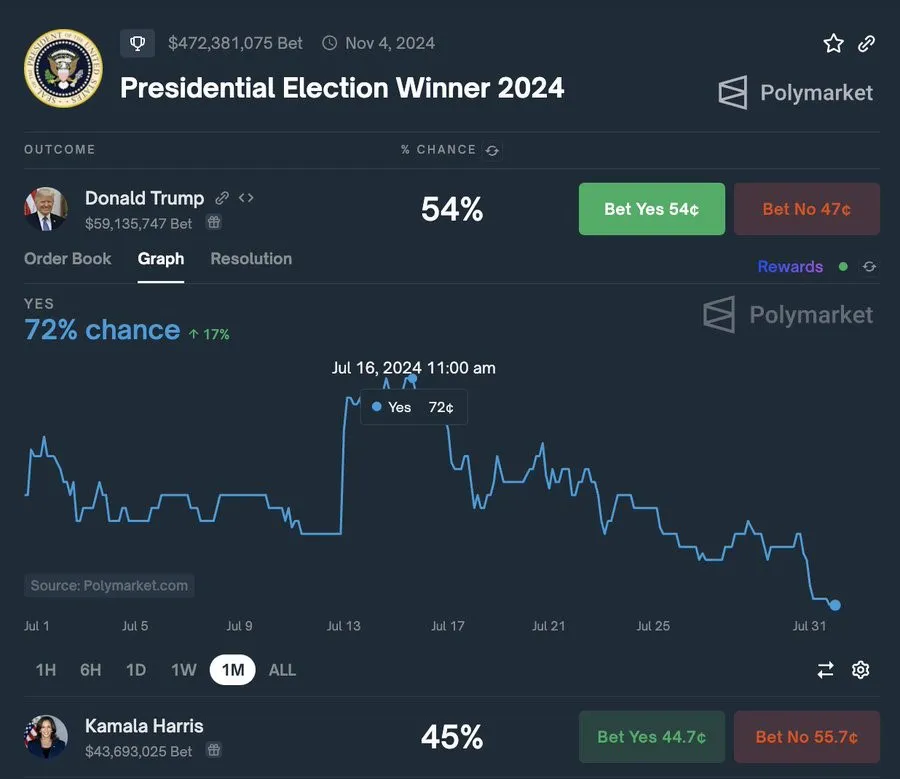Click the compare arrows icon below the chart
This screenshot has height=779, width=900.
[x=825, y=670]
